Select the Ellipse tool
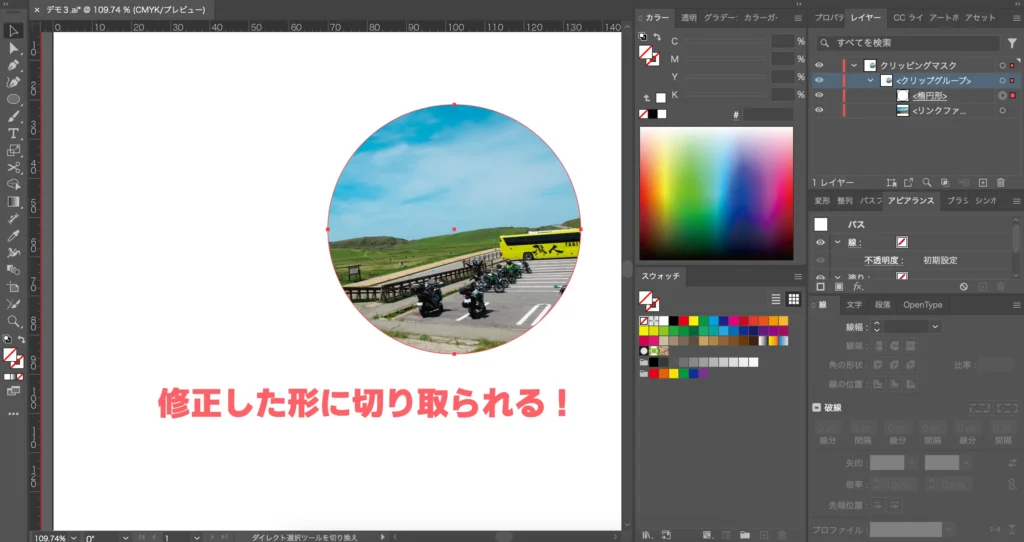Viewport: 1024px width, 542px height. (x=13, y=99)
